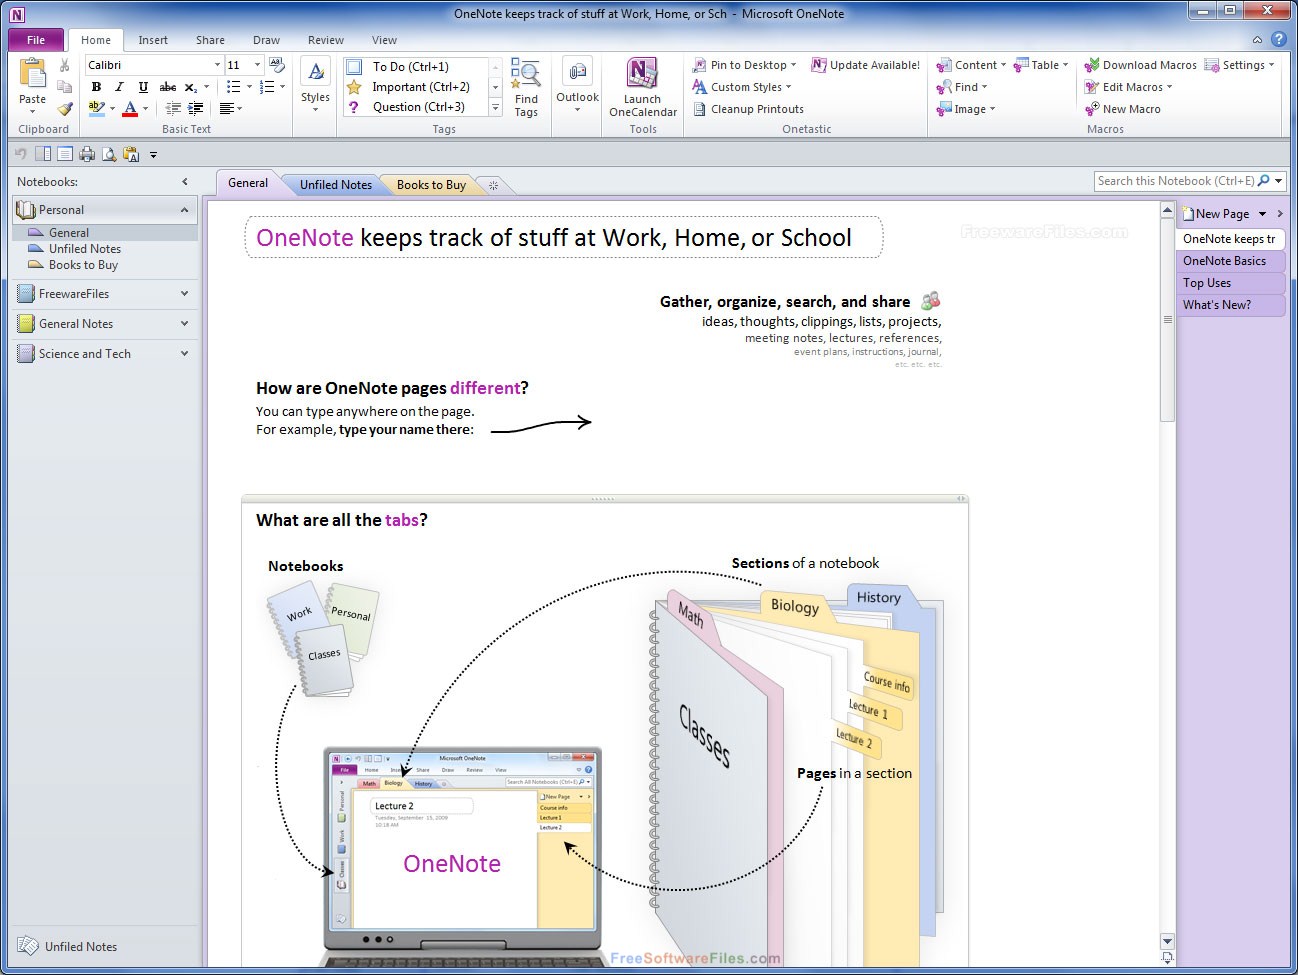Click the Bullets list icon
This screenshot has width=1298, height=975.
point(233,87)
